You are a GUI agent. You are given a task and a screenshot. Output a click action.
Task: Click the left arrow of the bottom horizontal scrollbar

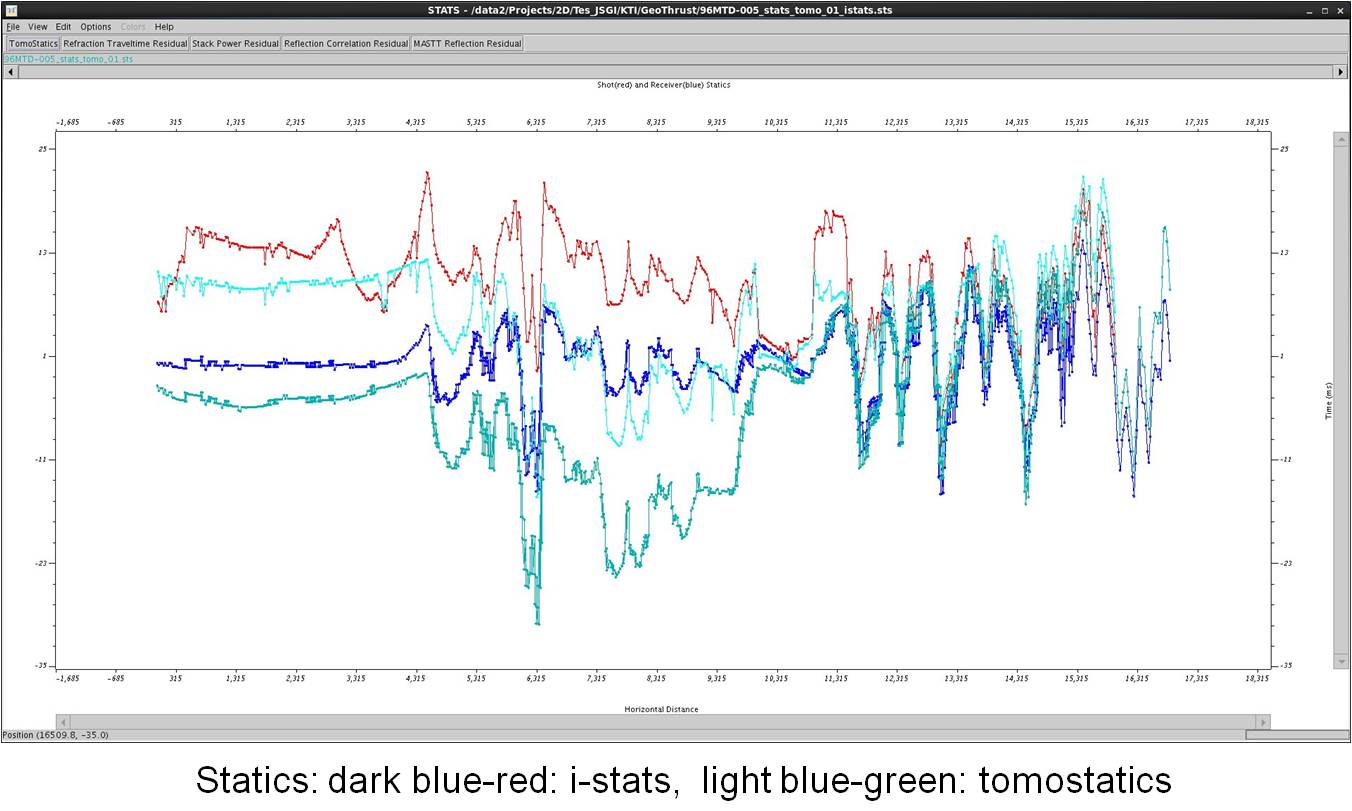tap(64, 722)
